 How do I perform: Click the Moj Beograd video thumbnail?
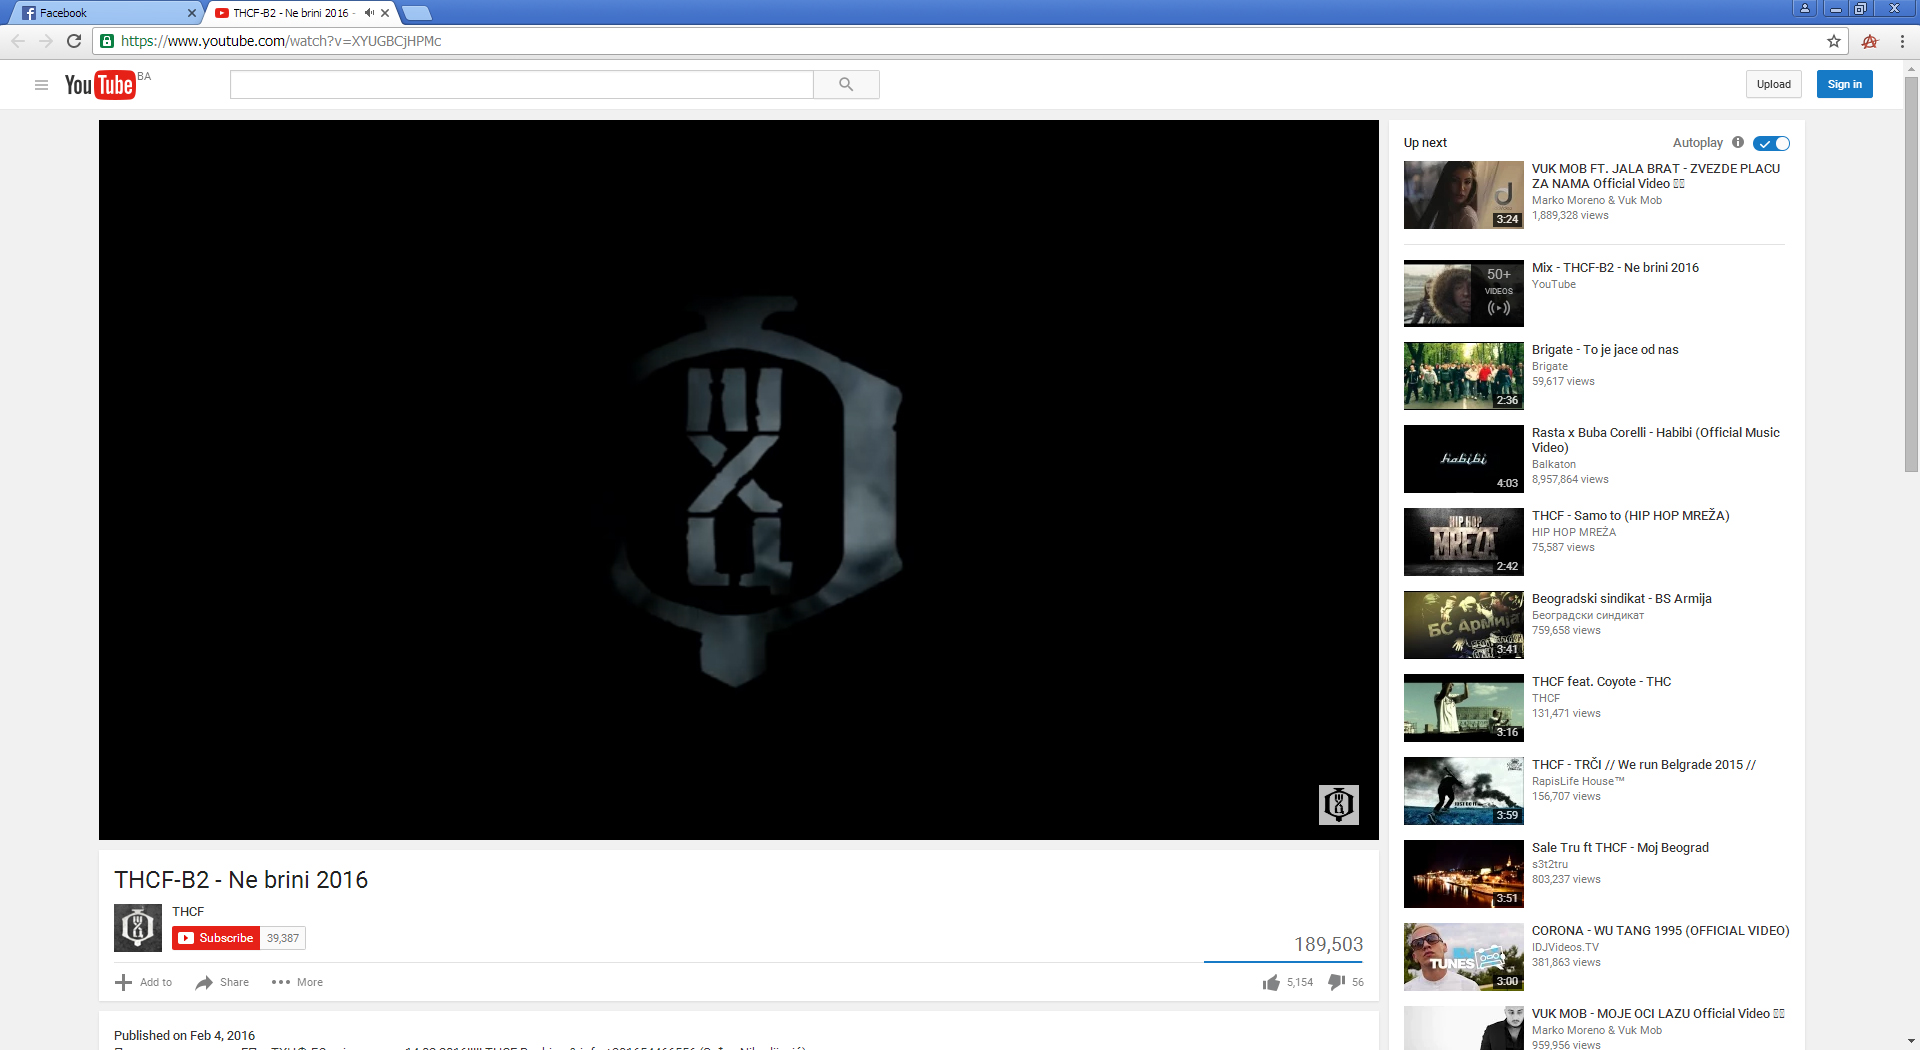(x=1464, y=874)
